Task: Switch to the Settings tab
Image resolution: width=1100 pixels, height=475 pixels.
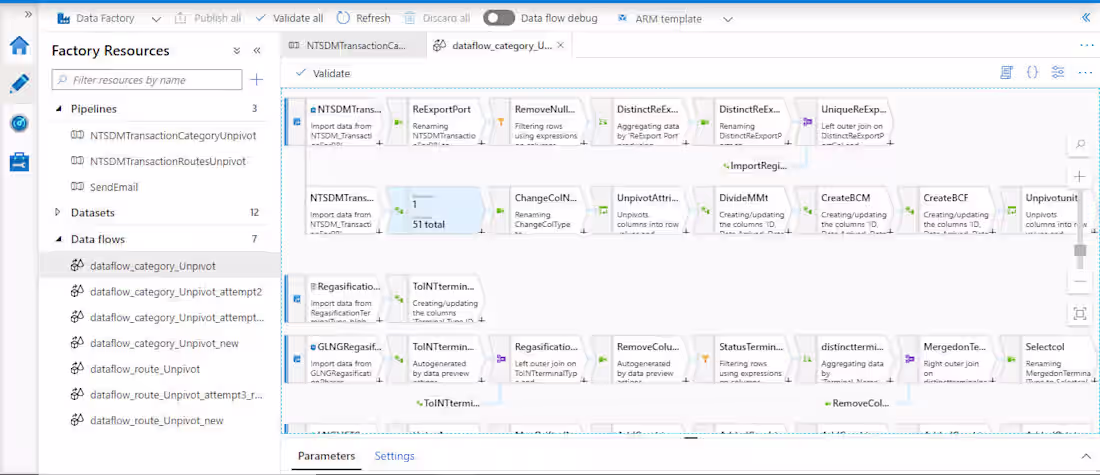Action: (394, 456)
